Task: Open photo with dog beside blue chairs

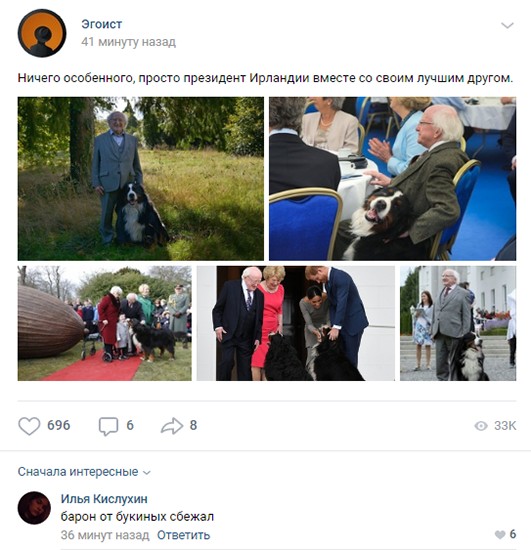Action: (392, 179)
